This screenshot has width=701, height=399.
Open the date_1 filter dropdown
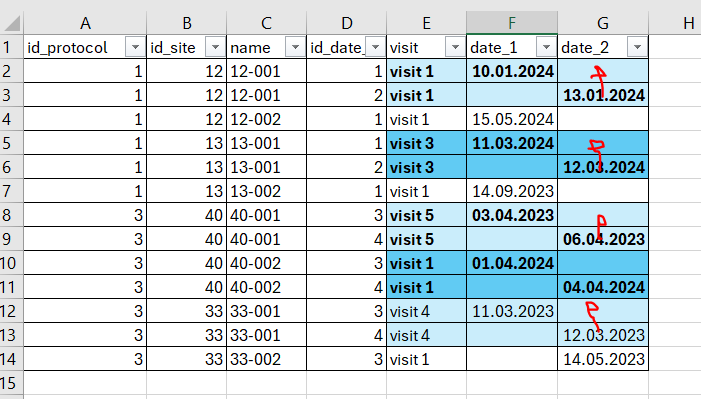coord(546,47)
